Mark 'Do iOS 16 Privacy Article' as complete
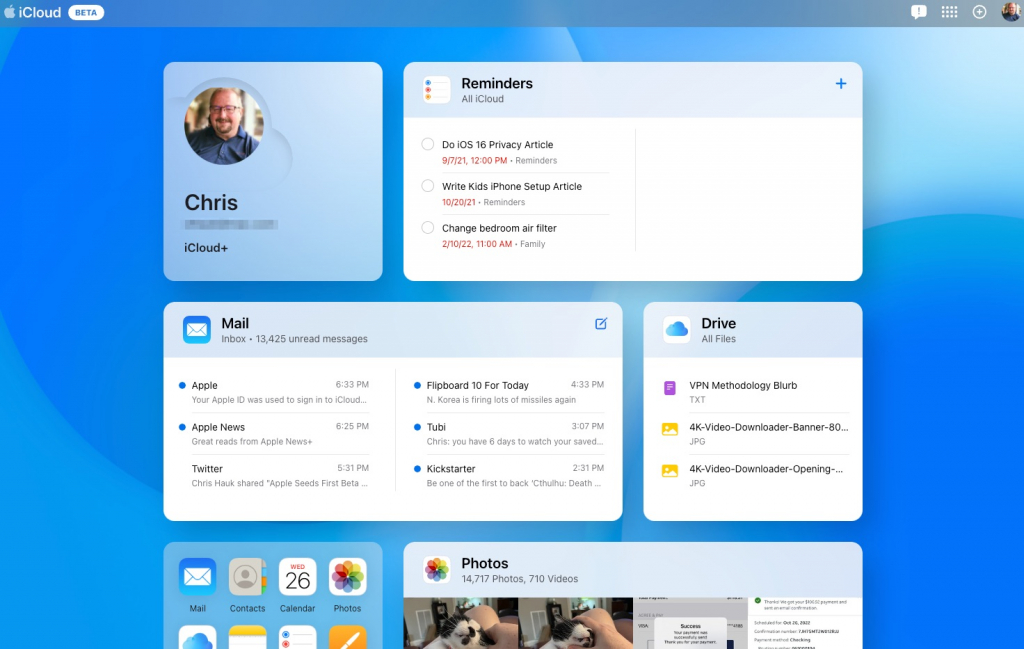Image resolution: width=1024 pixels, height=649 pixels. tap(428, 144)
